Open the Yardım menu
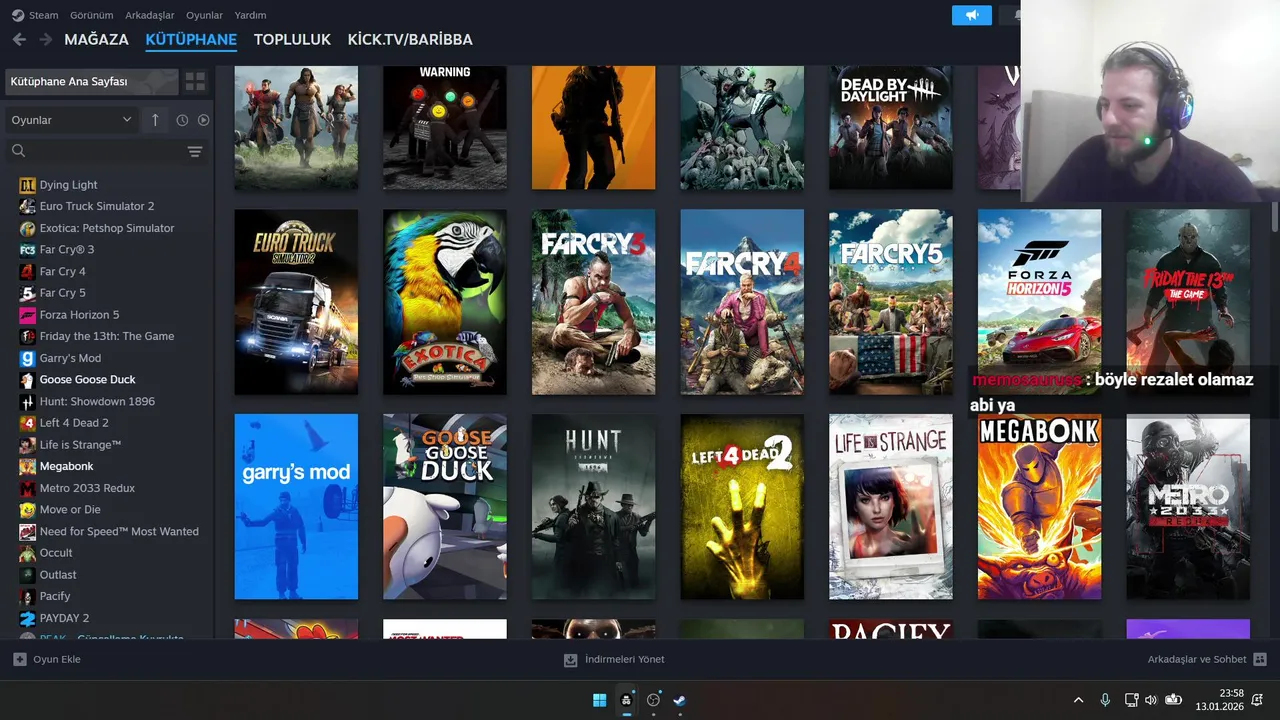This screenshot has height=720, width=1280. [x=250, y=15]
